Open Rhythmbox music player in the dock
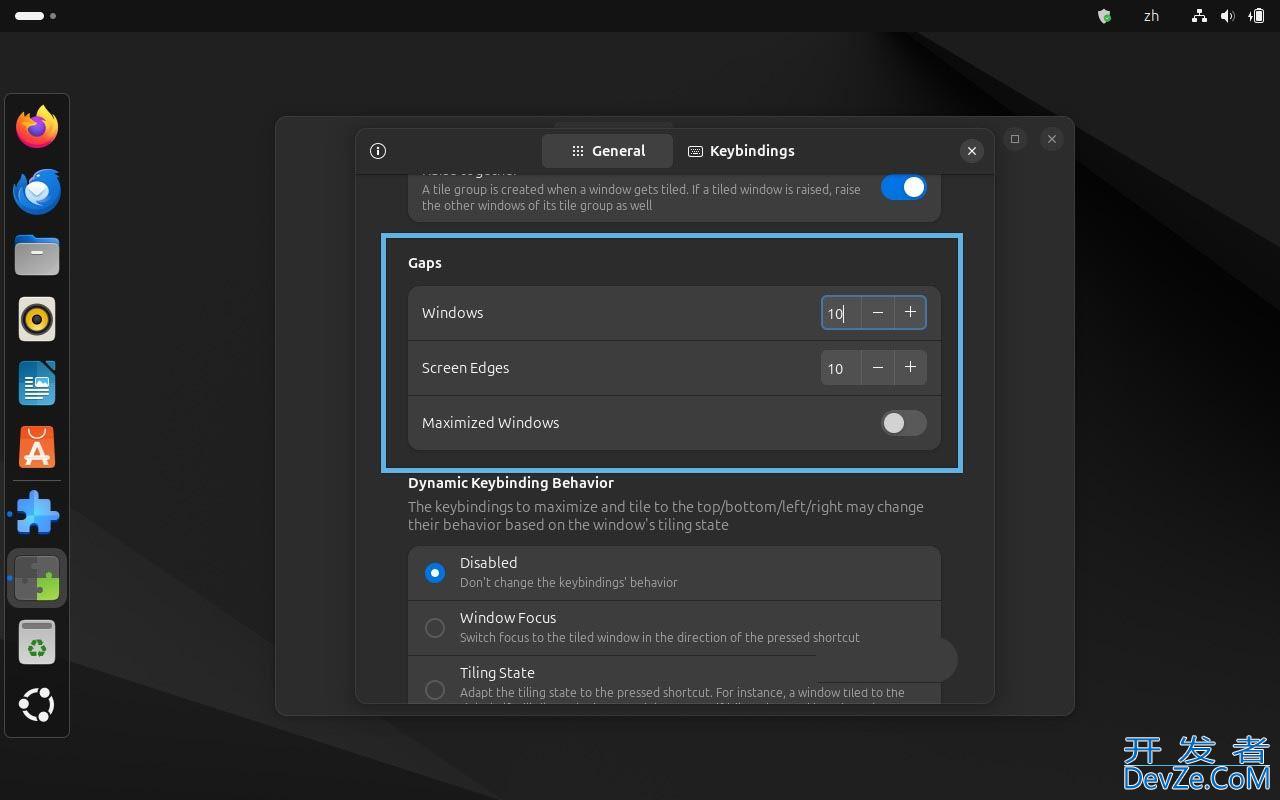Screen dimensions: 1280x800 37,319
